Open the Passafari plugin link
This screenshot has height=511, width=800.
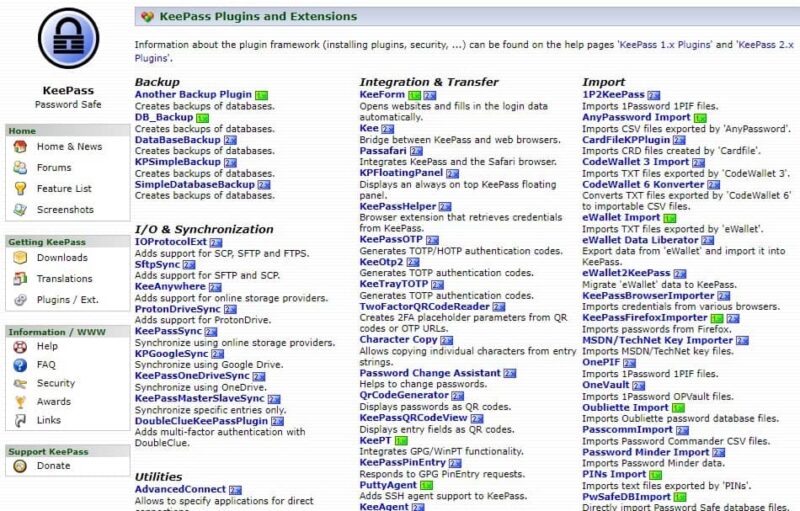(x=383, y=150)
